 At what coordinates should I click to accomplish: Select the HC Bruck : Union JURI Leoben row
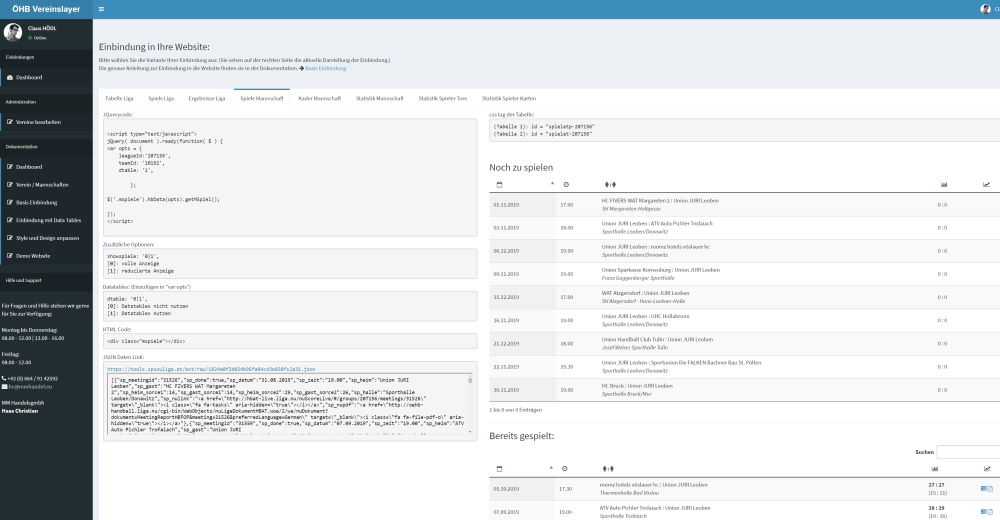tap(744, 390)
